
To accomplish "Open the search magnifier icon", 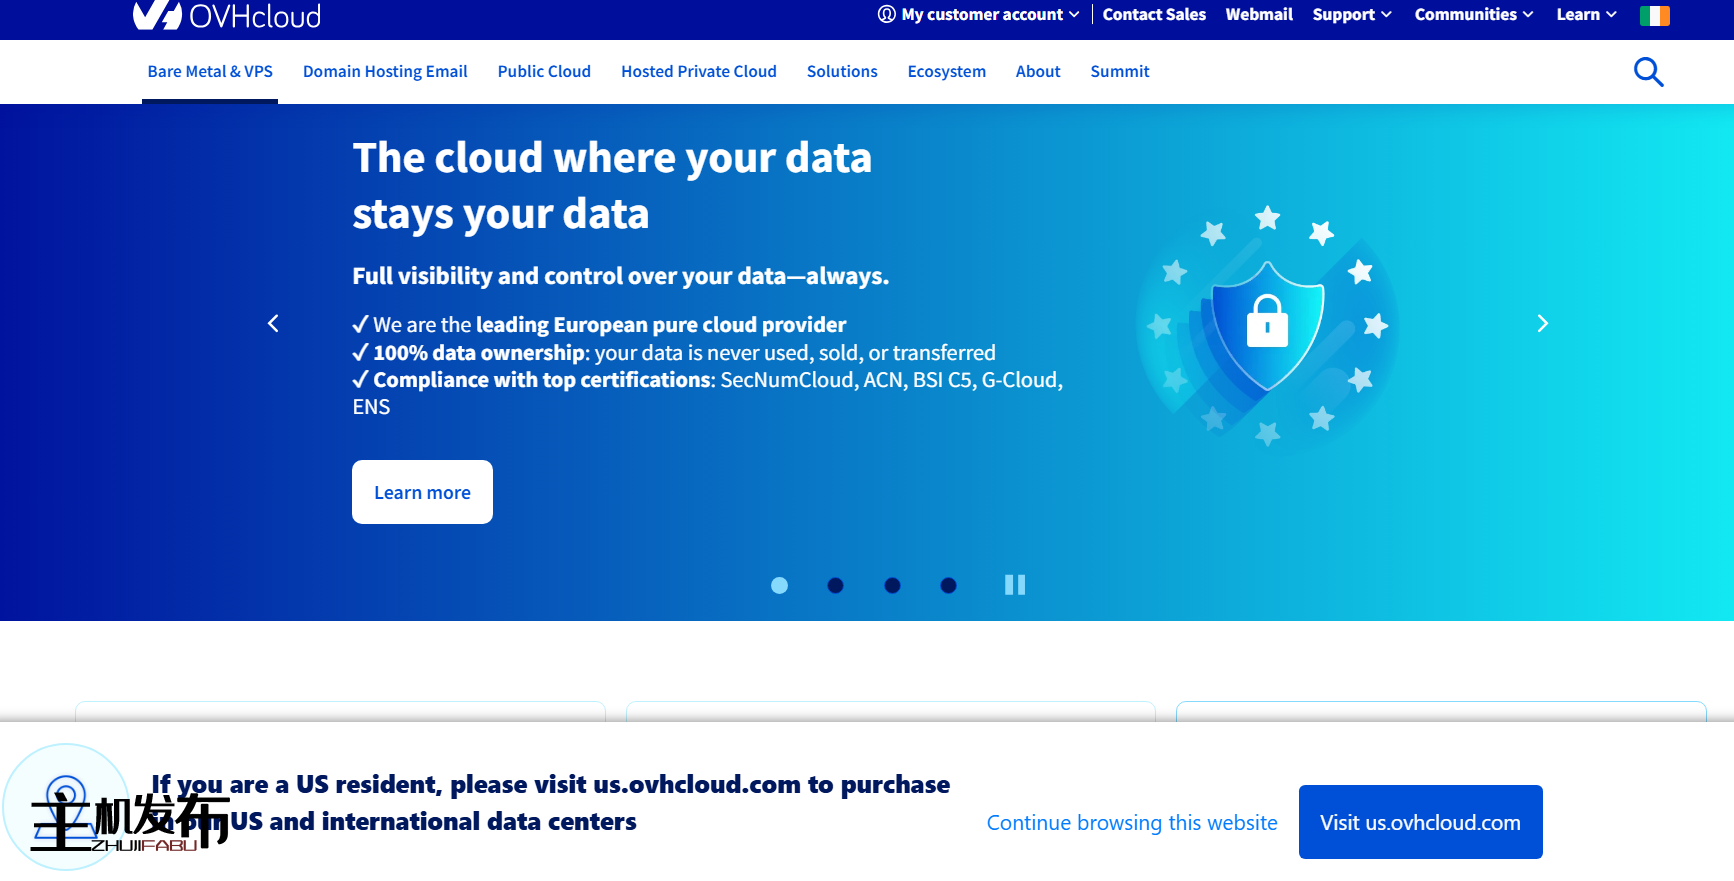I will pyautogui.click(x=1648, y=72).
